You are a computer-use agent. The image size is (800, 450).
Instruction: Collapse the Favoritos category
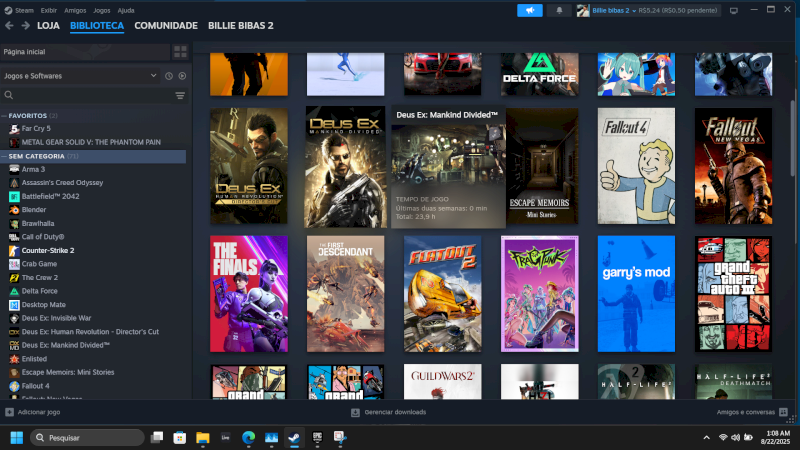[x=4, y=115]
